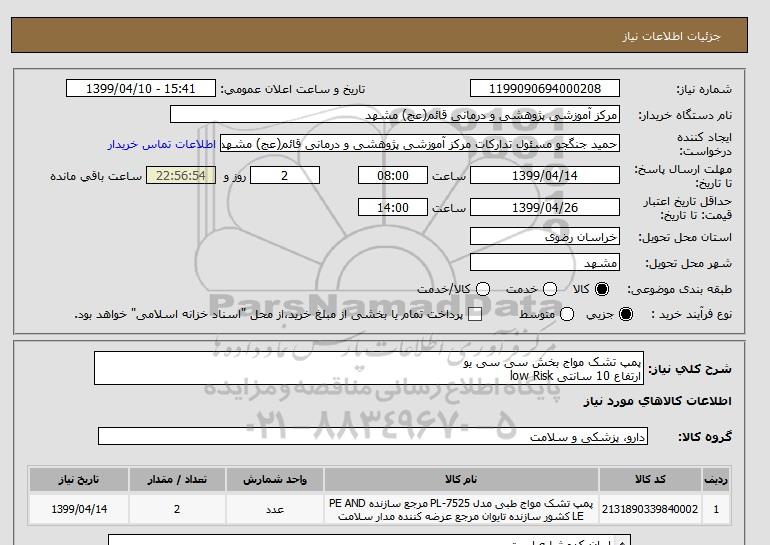This screenshot has width=770, height=545.
Task: Toggle the Islamic treasury payment checkbox
Action: pyautogui.click(x=475, y=315)
